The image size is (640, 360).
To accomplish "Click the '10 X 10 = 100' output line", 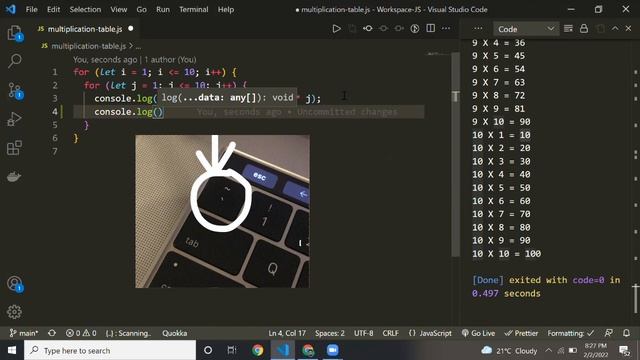I will pos(507,254).
